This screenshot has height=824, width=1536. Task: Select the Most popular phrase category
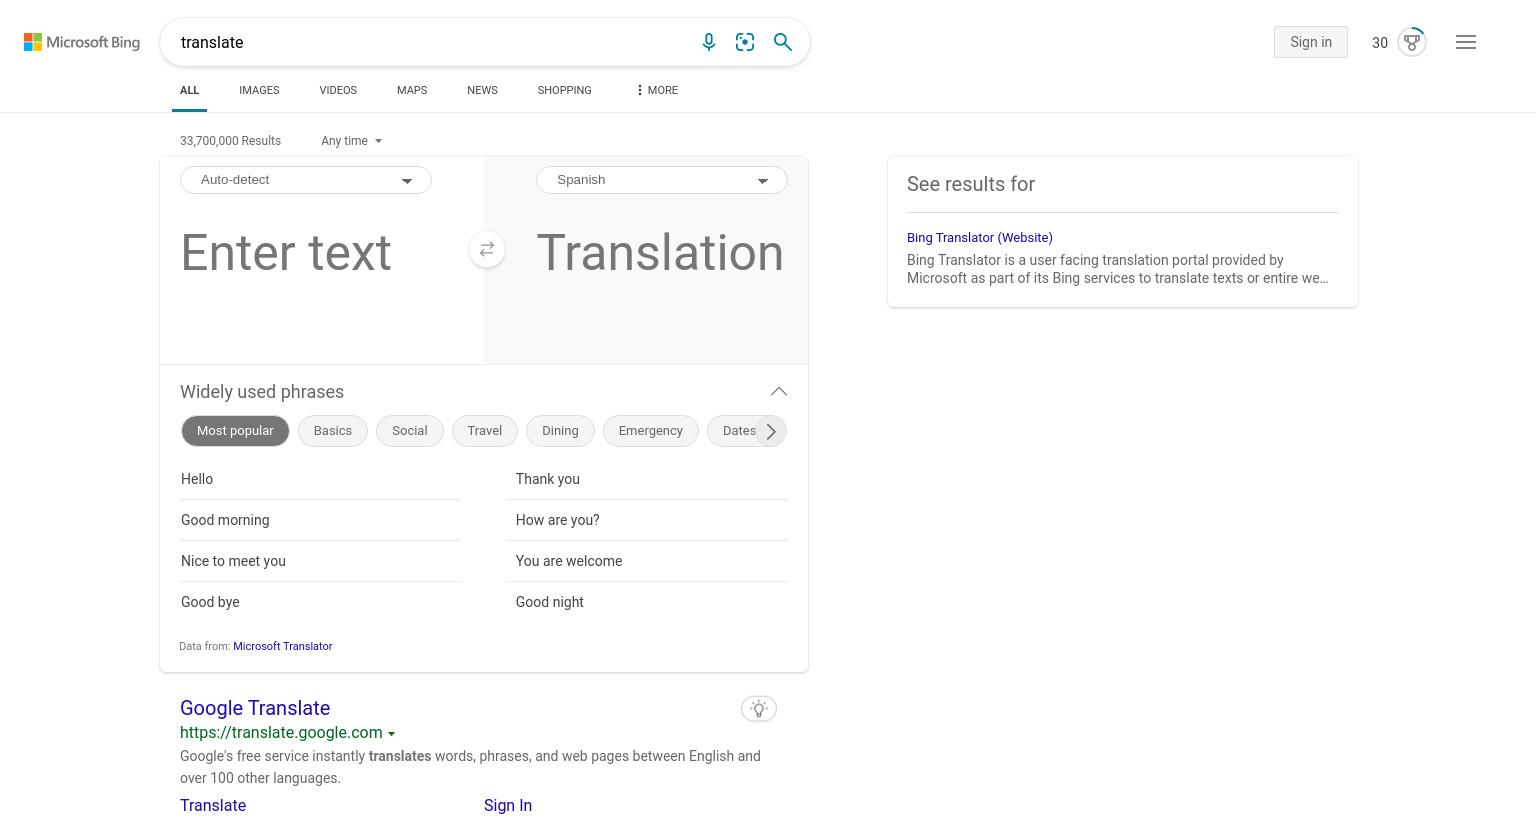235,431
